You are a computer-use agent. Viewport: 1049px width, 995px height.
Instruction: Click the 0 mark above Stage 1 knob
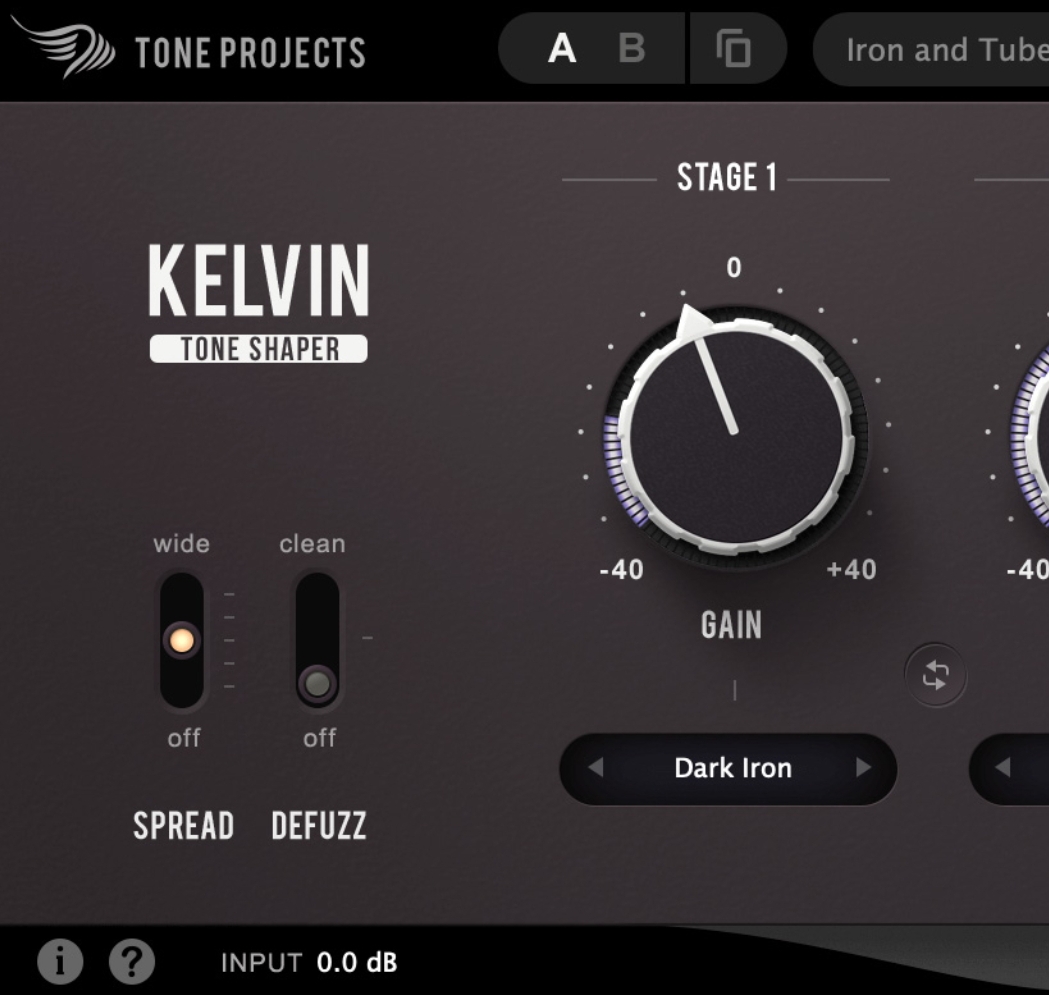(x=734, y=268)
